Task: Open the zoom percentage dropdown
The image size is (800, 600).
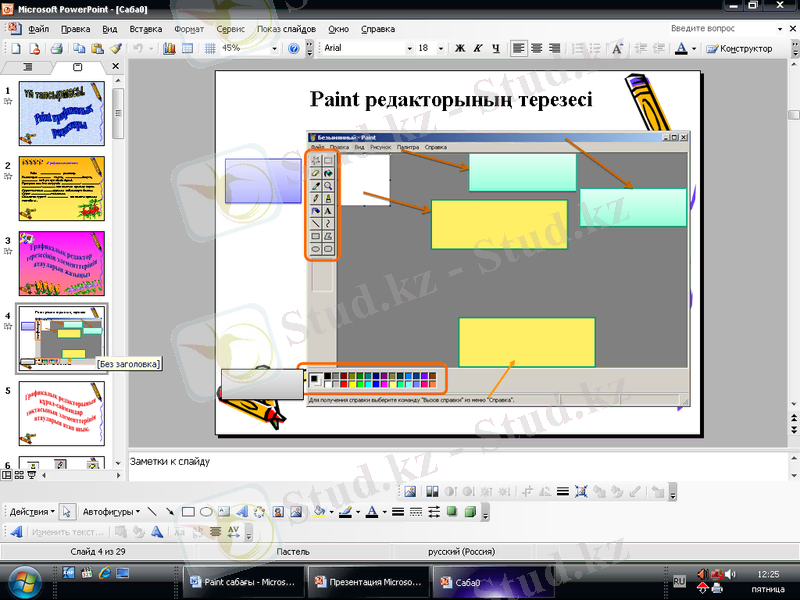Action: (x=274, y=48)
